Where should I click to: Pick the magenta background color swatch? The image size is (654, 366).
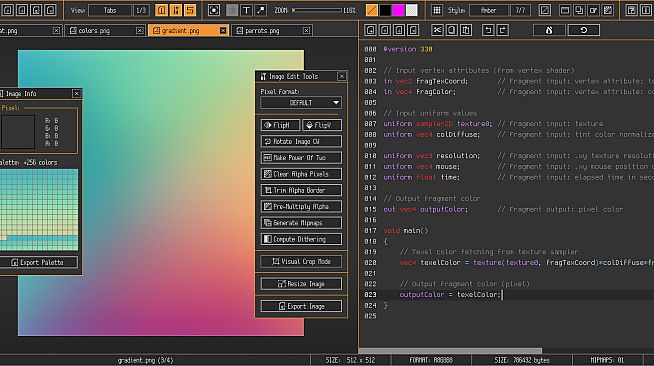point(398,10)
